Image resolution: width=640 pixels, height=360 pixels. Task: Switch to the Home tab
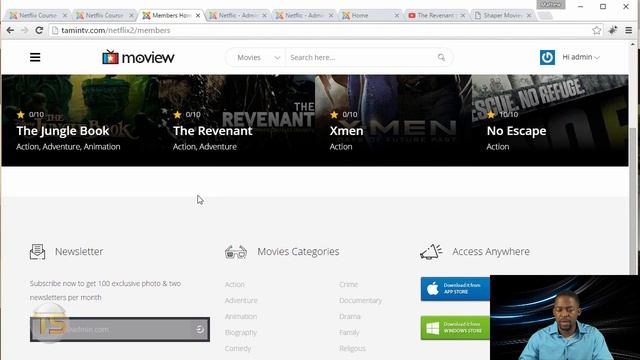370,16
